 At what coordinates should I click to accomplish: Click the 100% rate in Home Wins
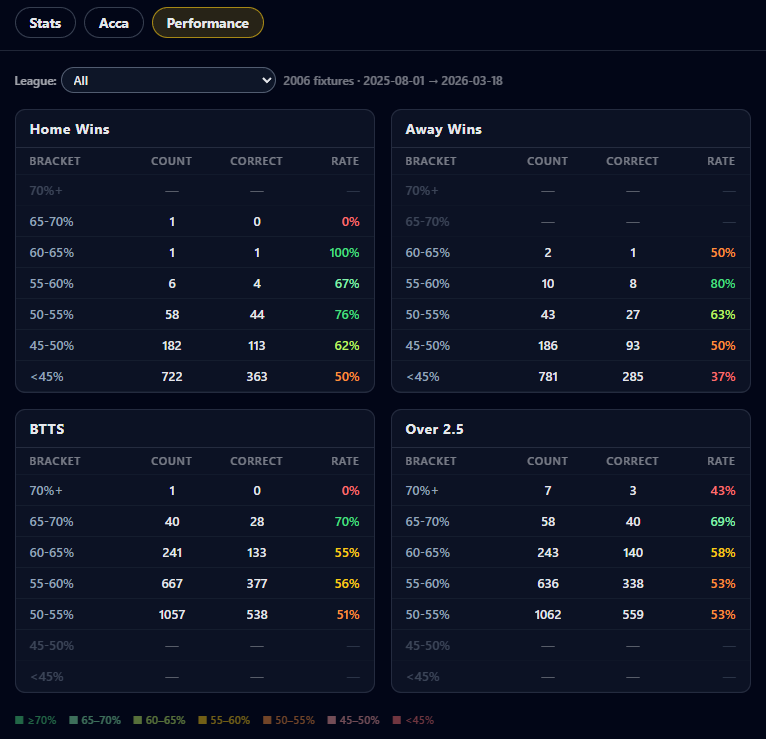[x=344, y=253]
